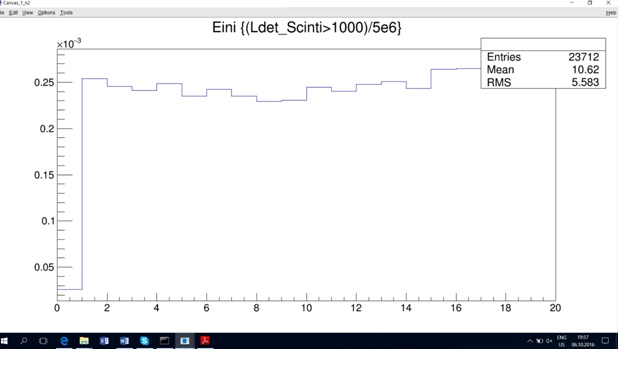Click the RMS 5.583 row in the stats box
The height and width of the screenshot is (367, 625).
point(543,82)
